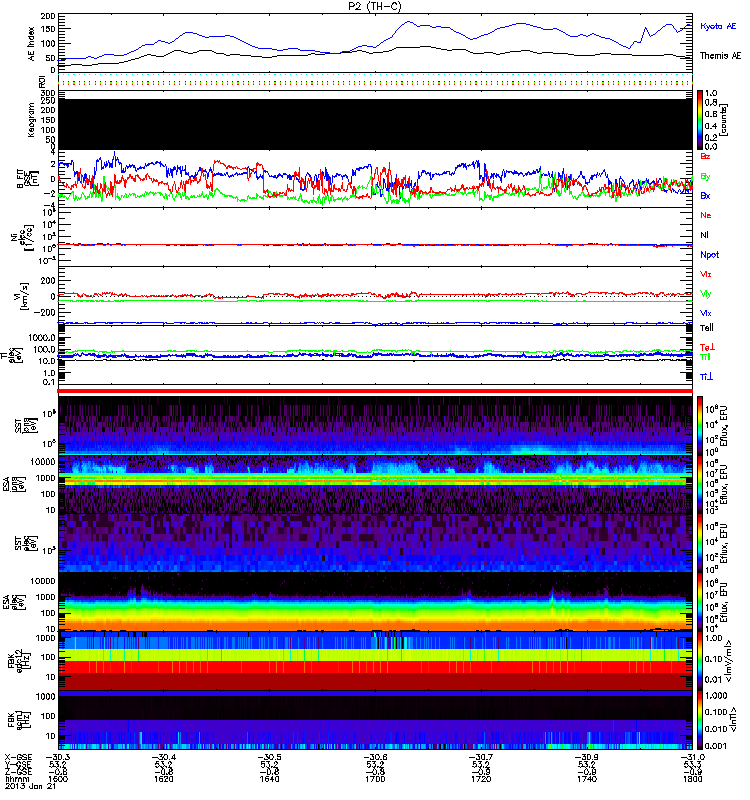The image size is (750, 800).
Task: Click the Keogram counts color bar
Action: pyautogui.click(x=700, y=120)
